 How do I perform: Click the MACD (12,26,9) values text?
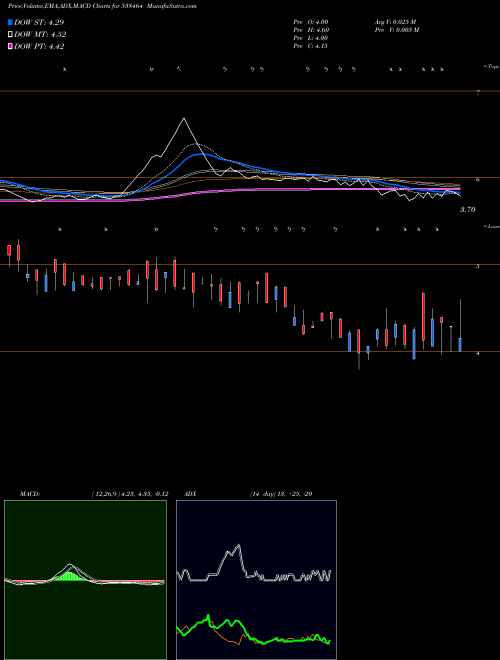[130, 494]
